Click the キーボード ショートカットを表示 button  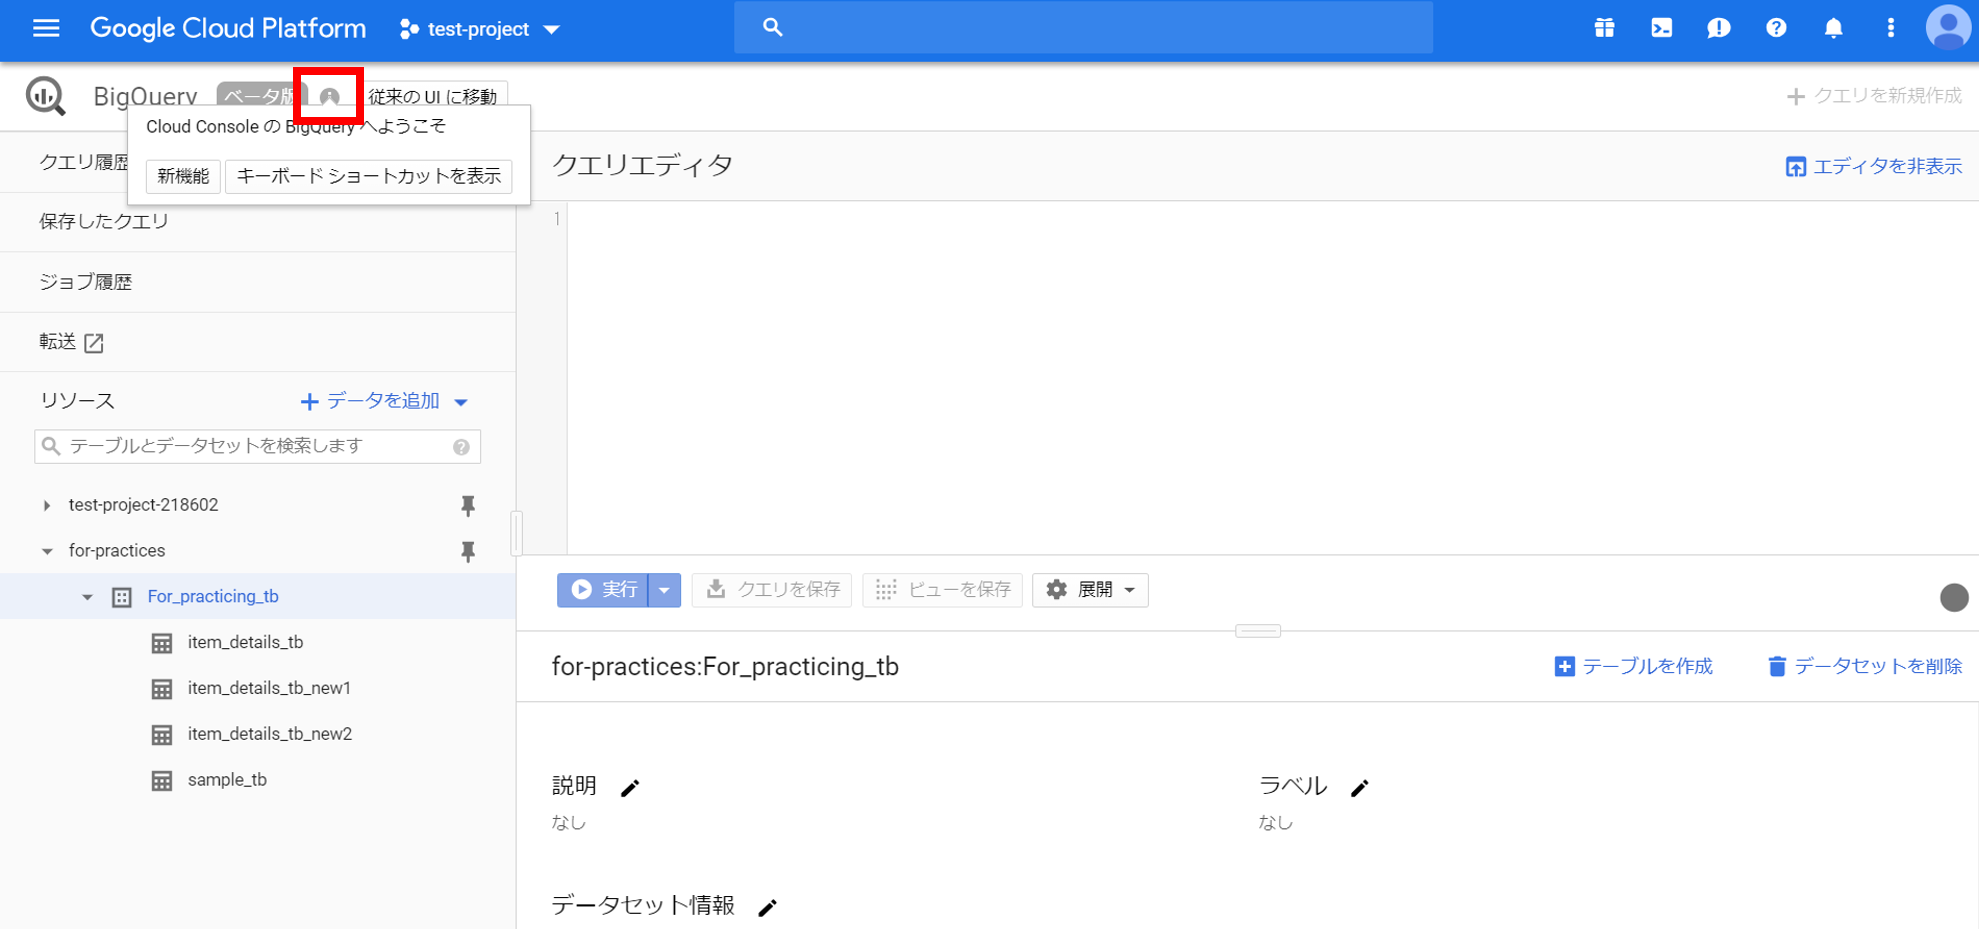tap(368, 176)
